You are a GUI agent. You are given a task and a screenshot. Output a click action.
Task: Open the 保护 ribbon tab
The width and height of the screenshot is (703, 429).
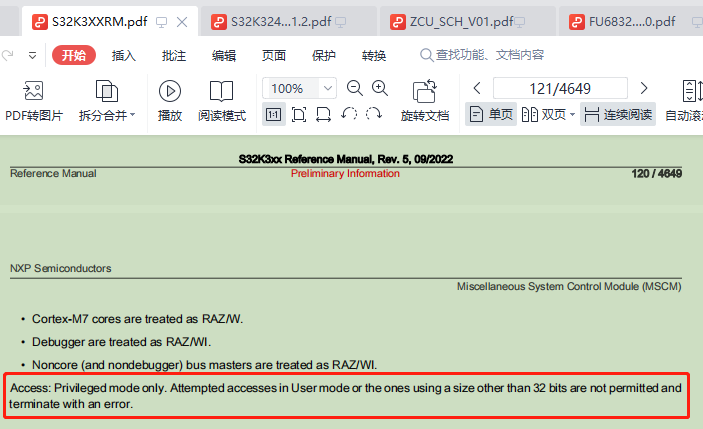tap(324, 55)
